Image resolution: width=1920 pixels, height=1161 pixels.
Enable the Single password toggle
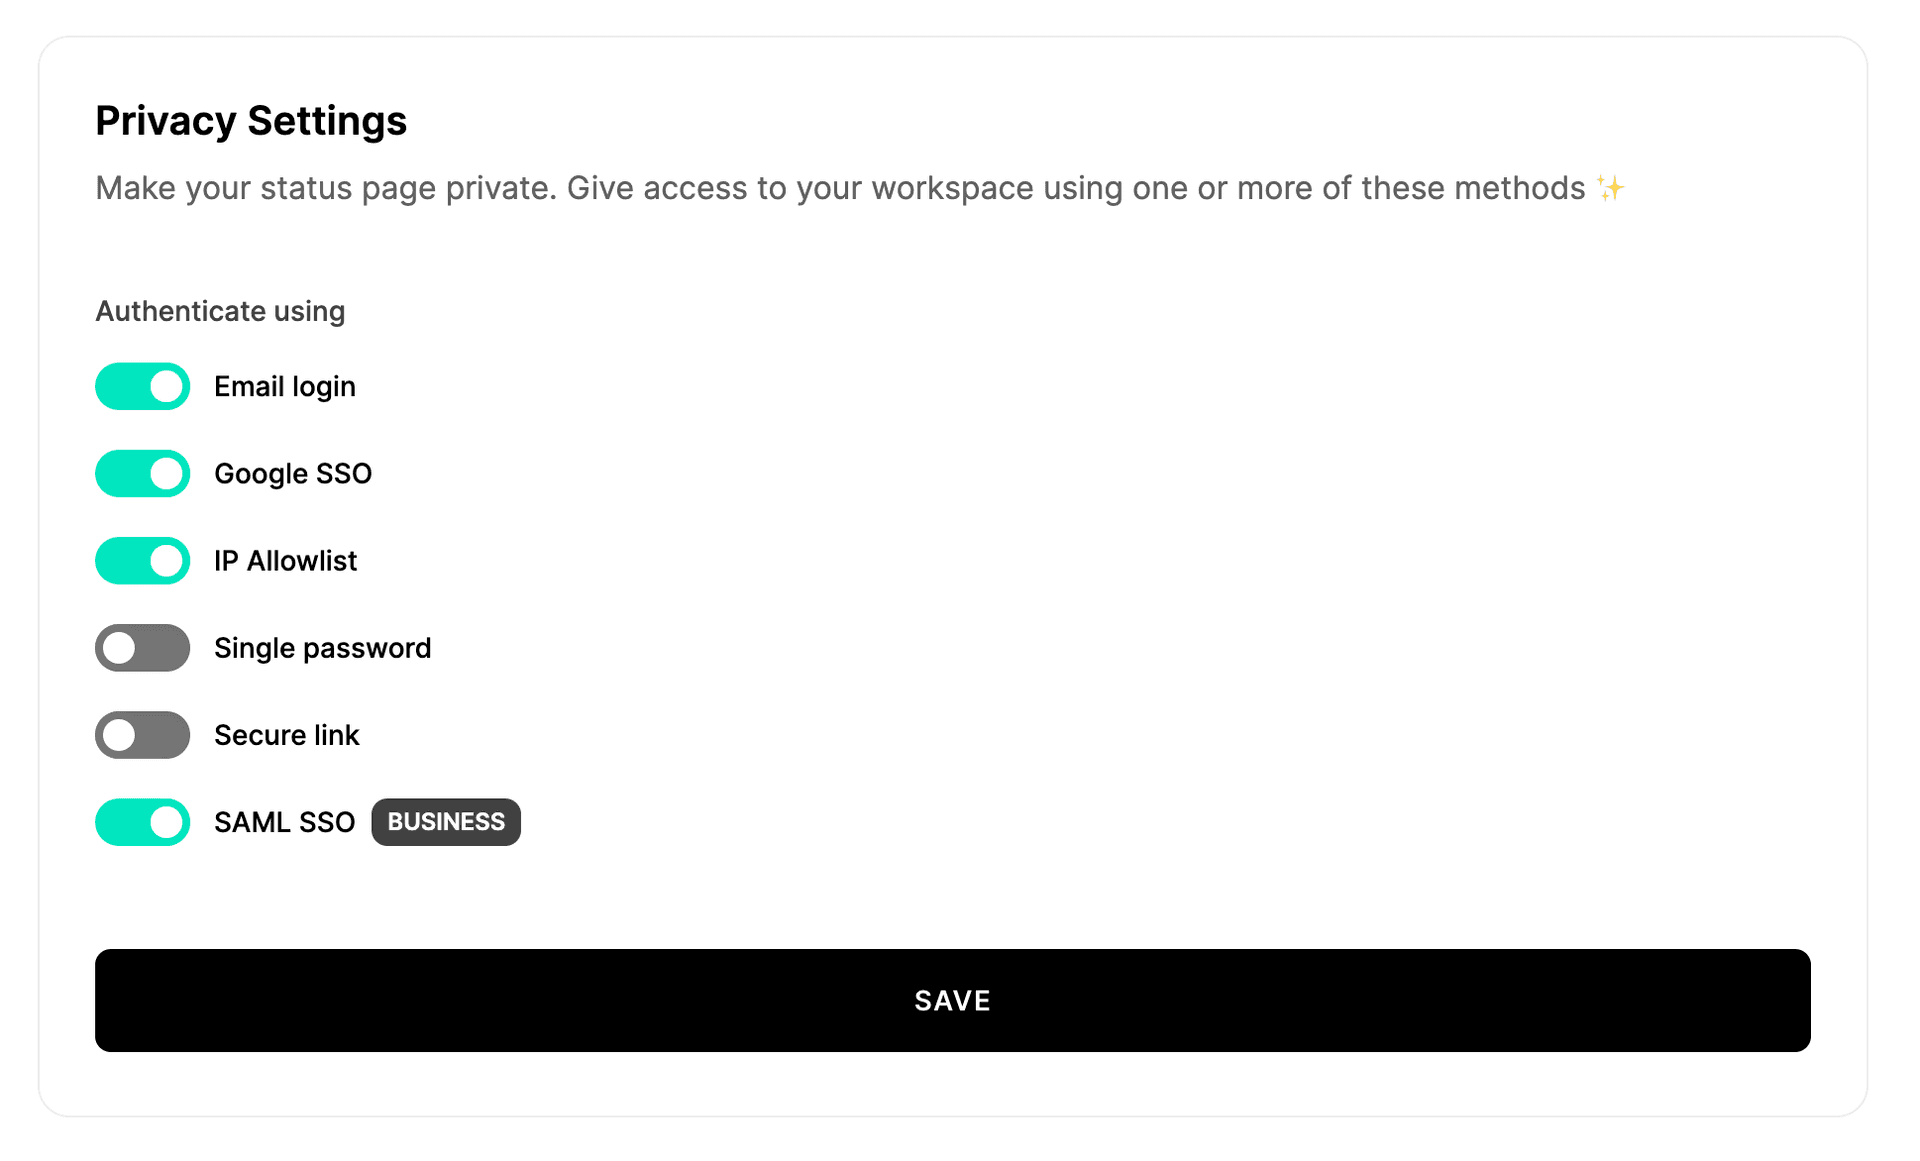tap(141, 648)
